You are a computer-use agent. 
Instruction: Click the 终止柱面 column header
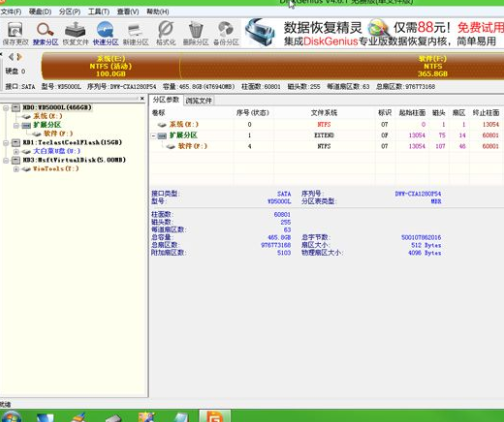point(486,113)
